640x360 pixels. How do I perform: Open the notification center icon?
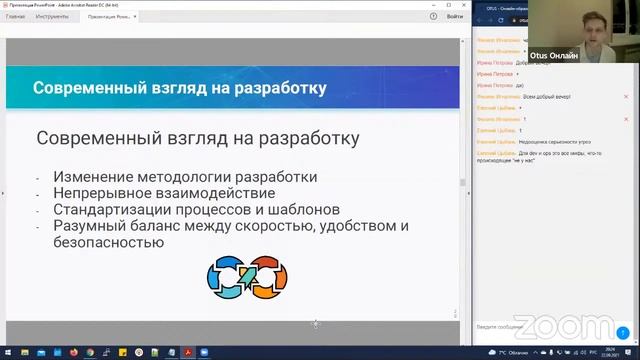(628, 352)
